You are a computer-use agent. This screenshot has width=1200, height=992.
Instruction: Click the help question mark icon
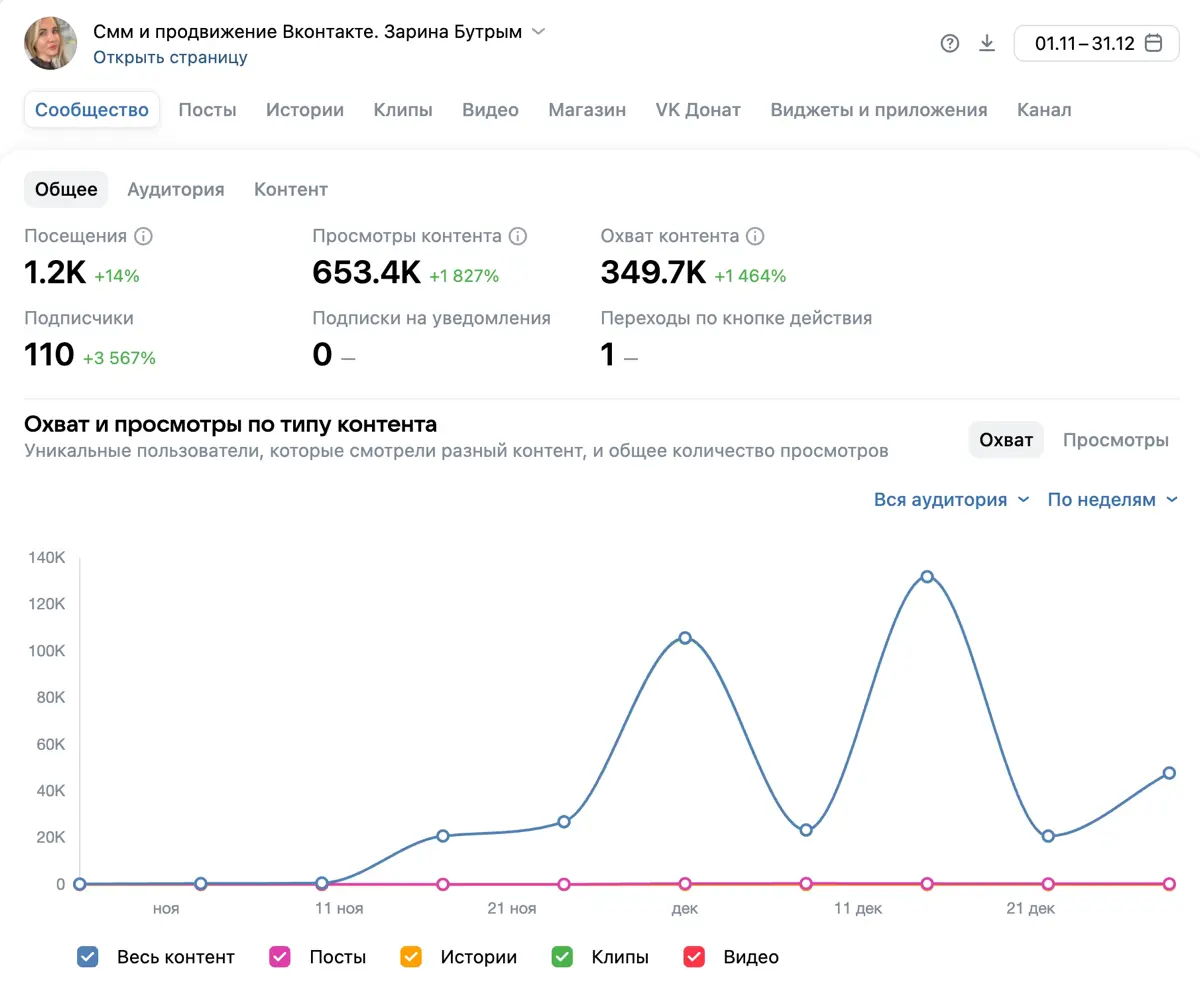coord(950,43)
